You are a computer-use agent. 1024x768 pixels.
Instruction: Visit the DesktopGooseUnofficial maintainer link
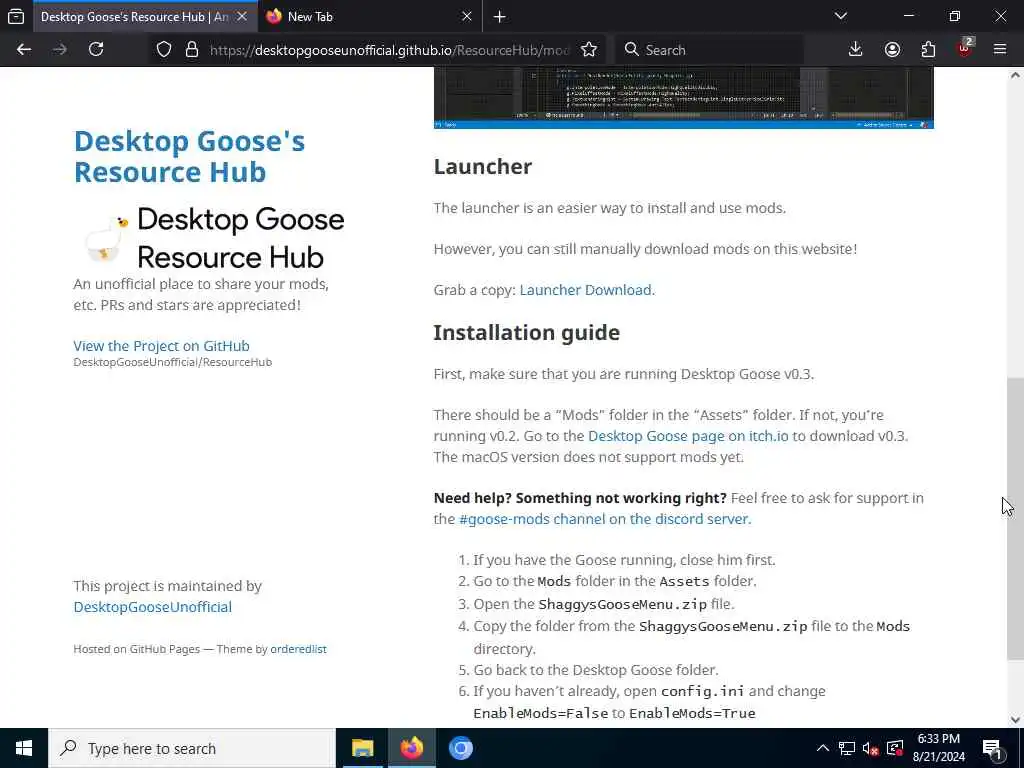152,607
